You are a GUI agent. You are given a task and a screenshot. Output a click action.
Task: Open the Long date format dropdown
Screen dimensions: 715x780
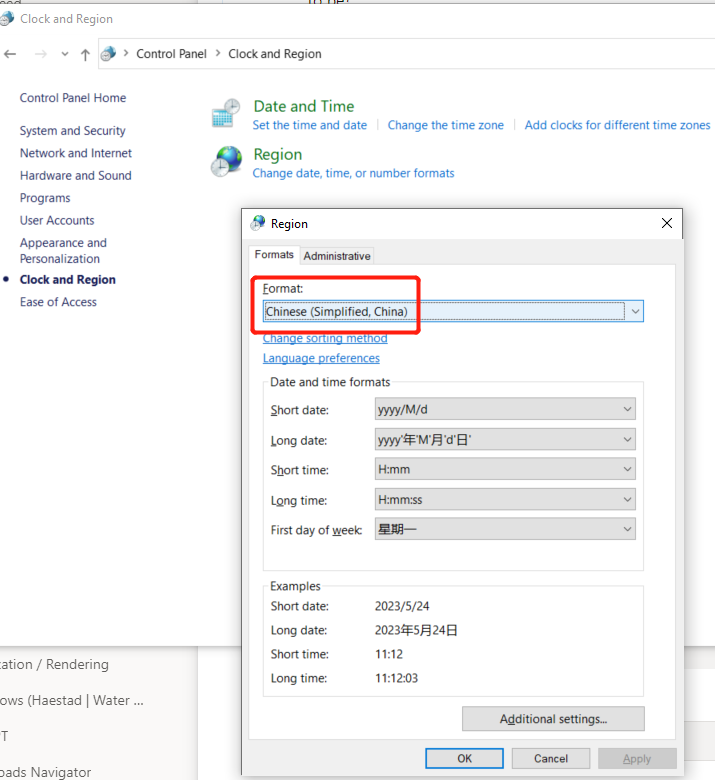(x=505, y=440)
